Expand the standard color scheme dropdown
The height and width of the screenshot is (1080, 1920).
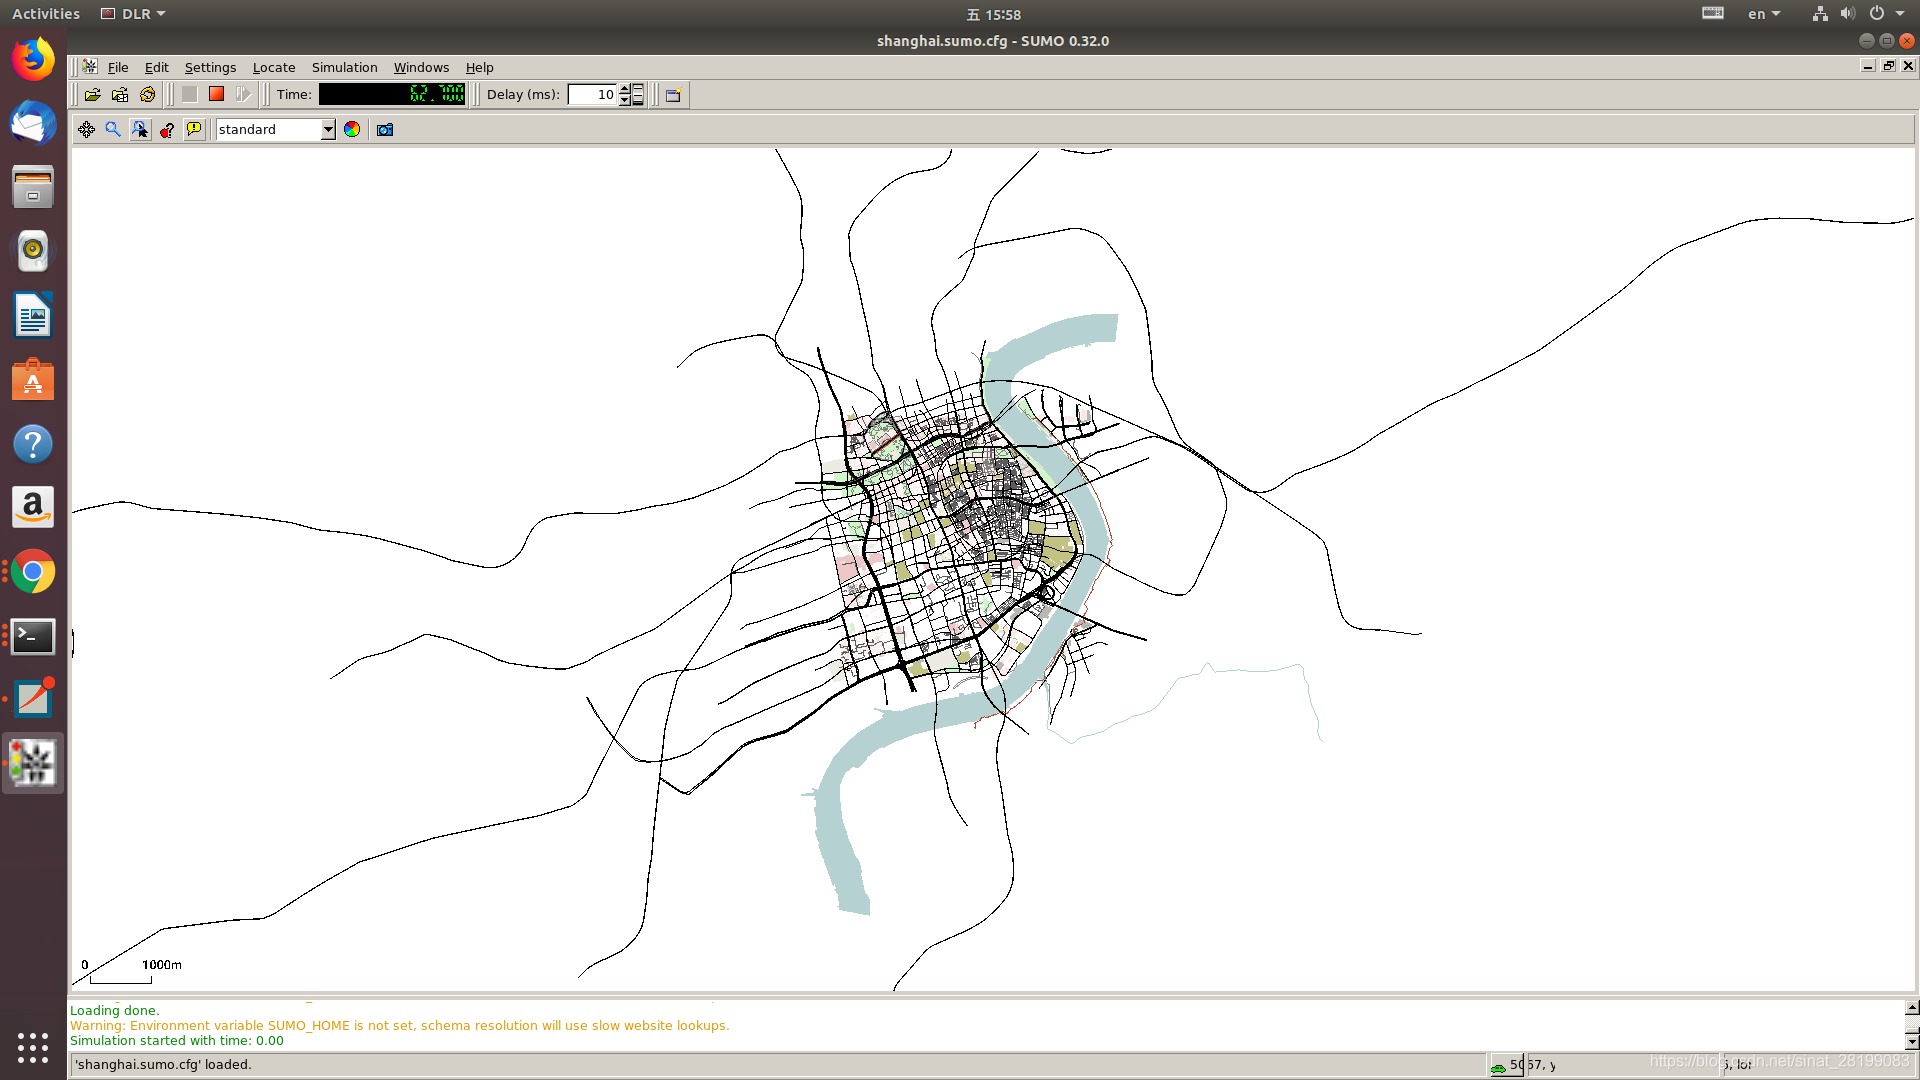tap(328, 129)
